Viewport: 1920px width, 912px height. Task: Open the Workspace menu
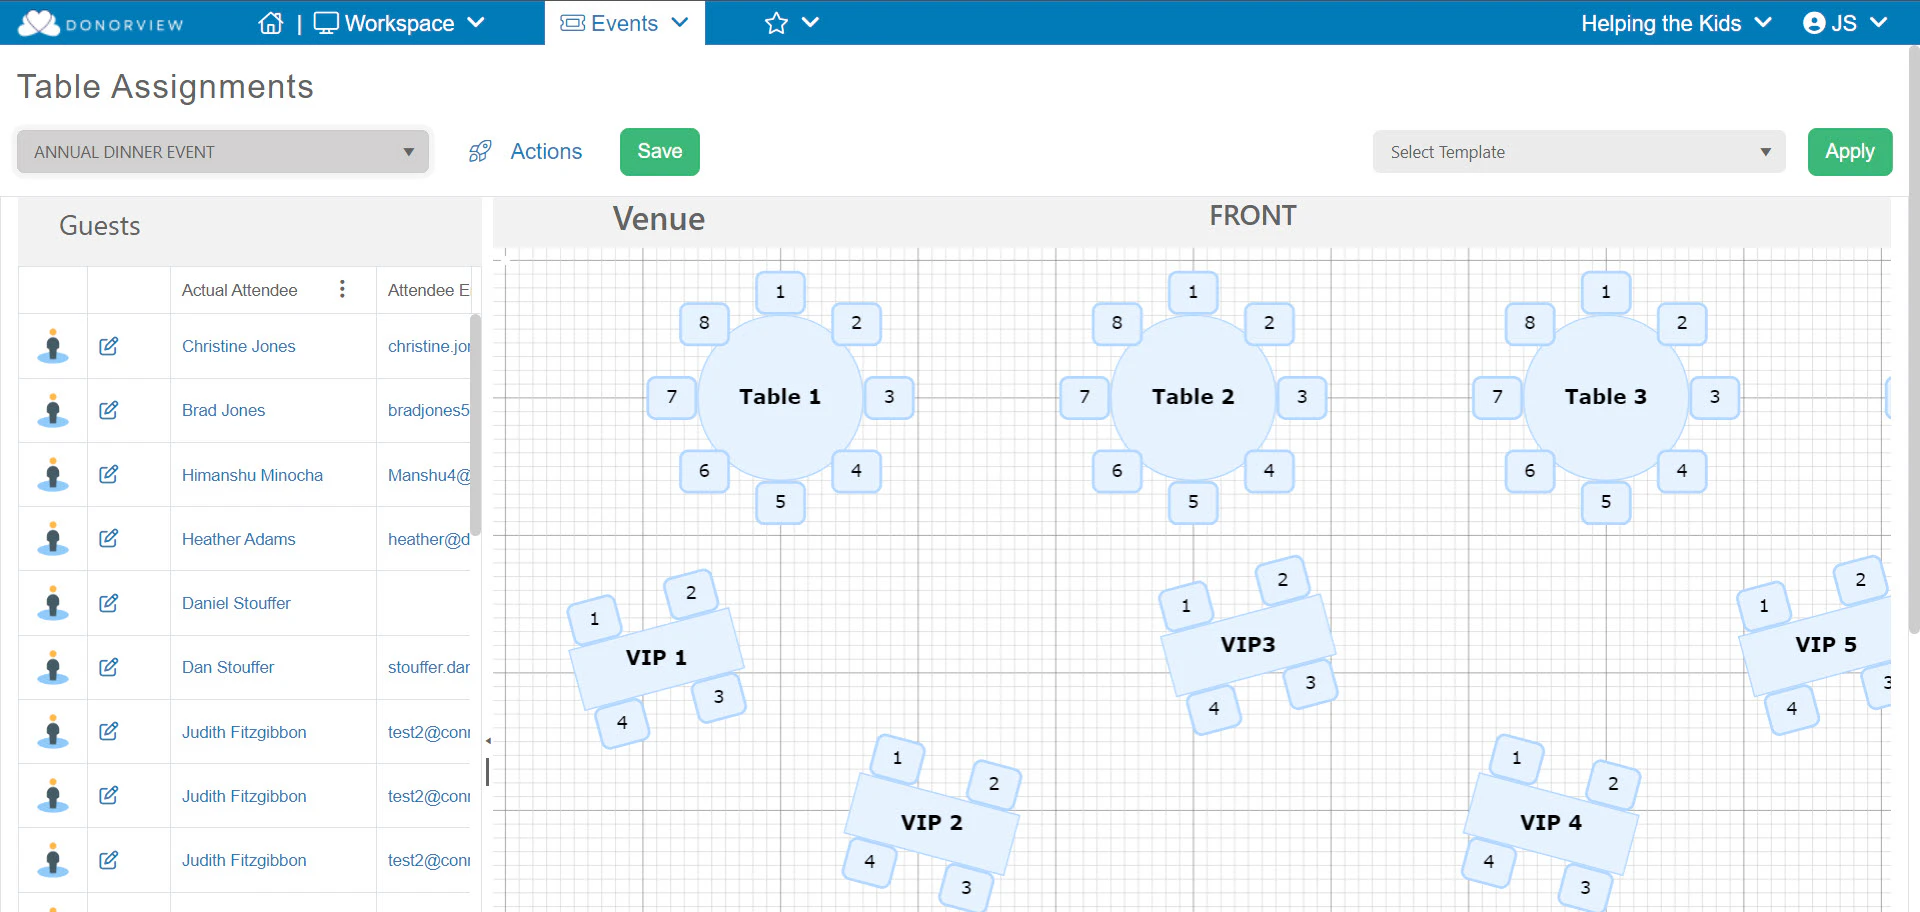coord(400,22)
